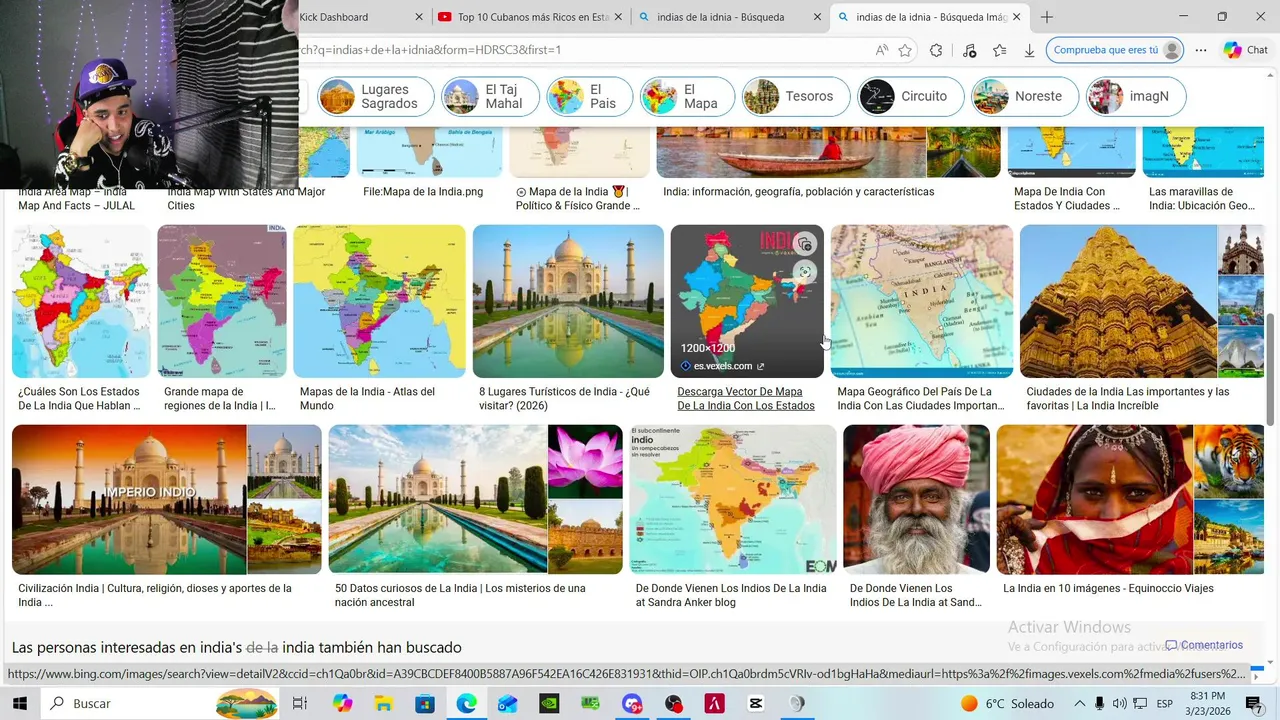Image resolution: width=1280 pixels, height=720 pixels.
Task: Open 'Ciudades de la India Las importantes' link
Action: click(1128, 399)
